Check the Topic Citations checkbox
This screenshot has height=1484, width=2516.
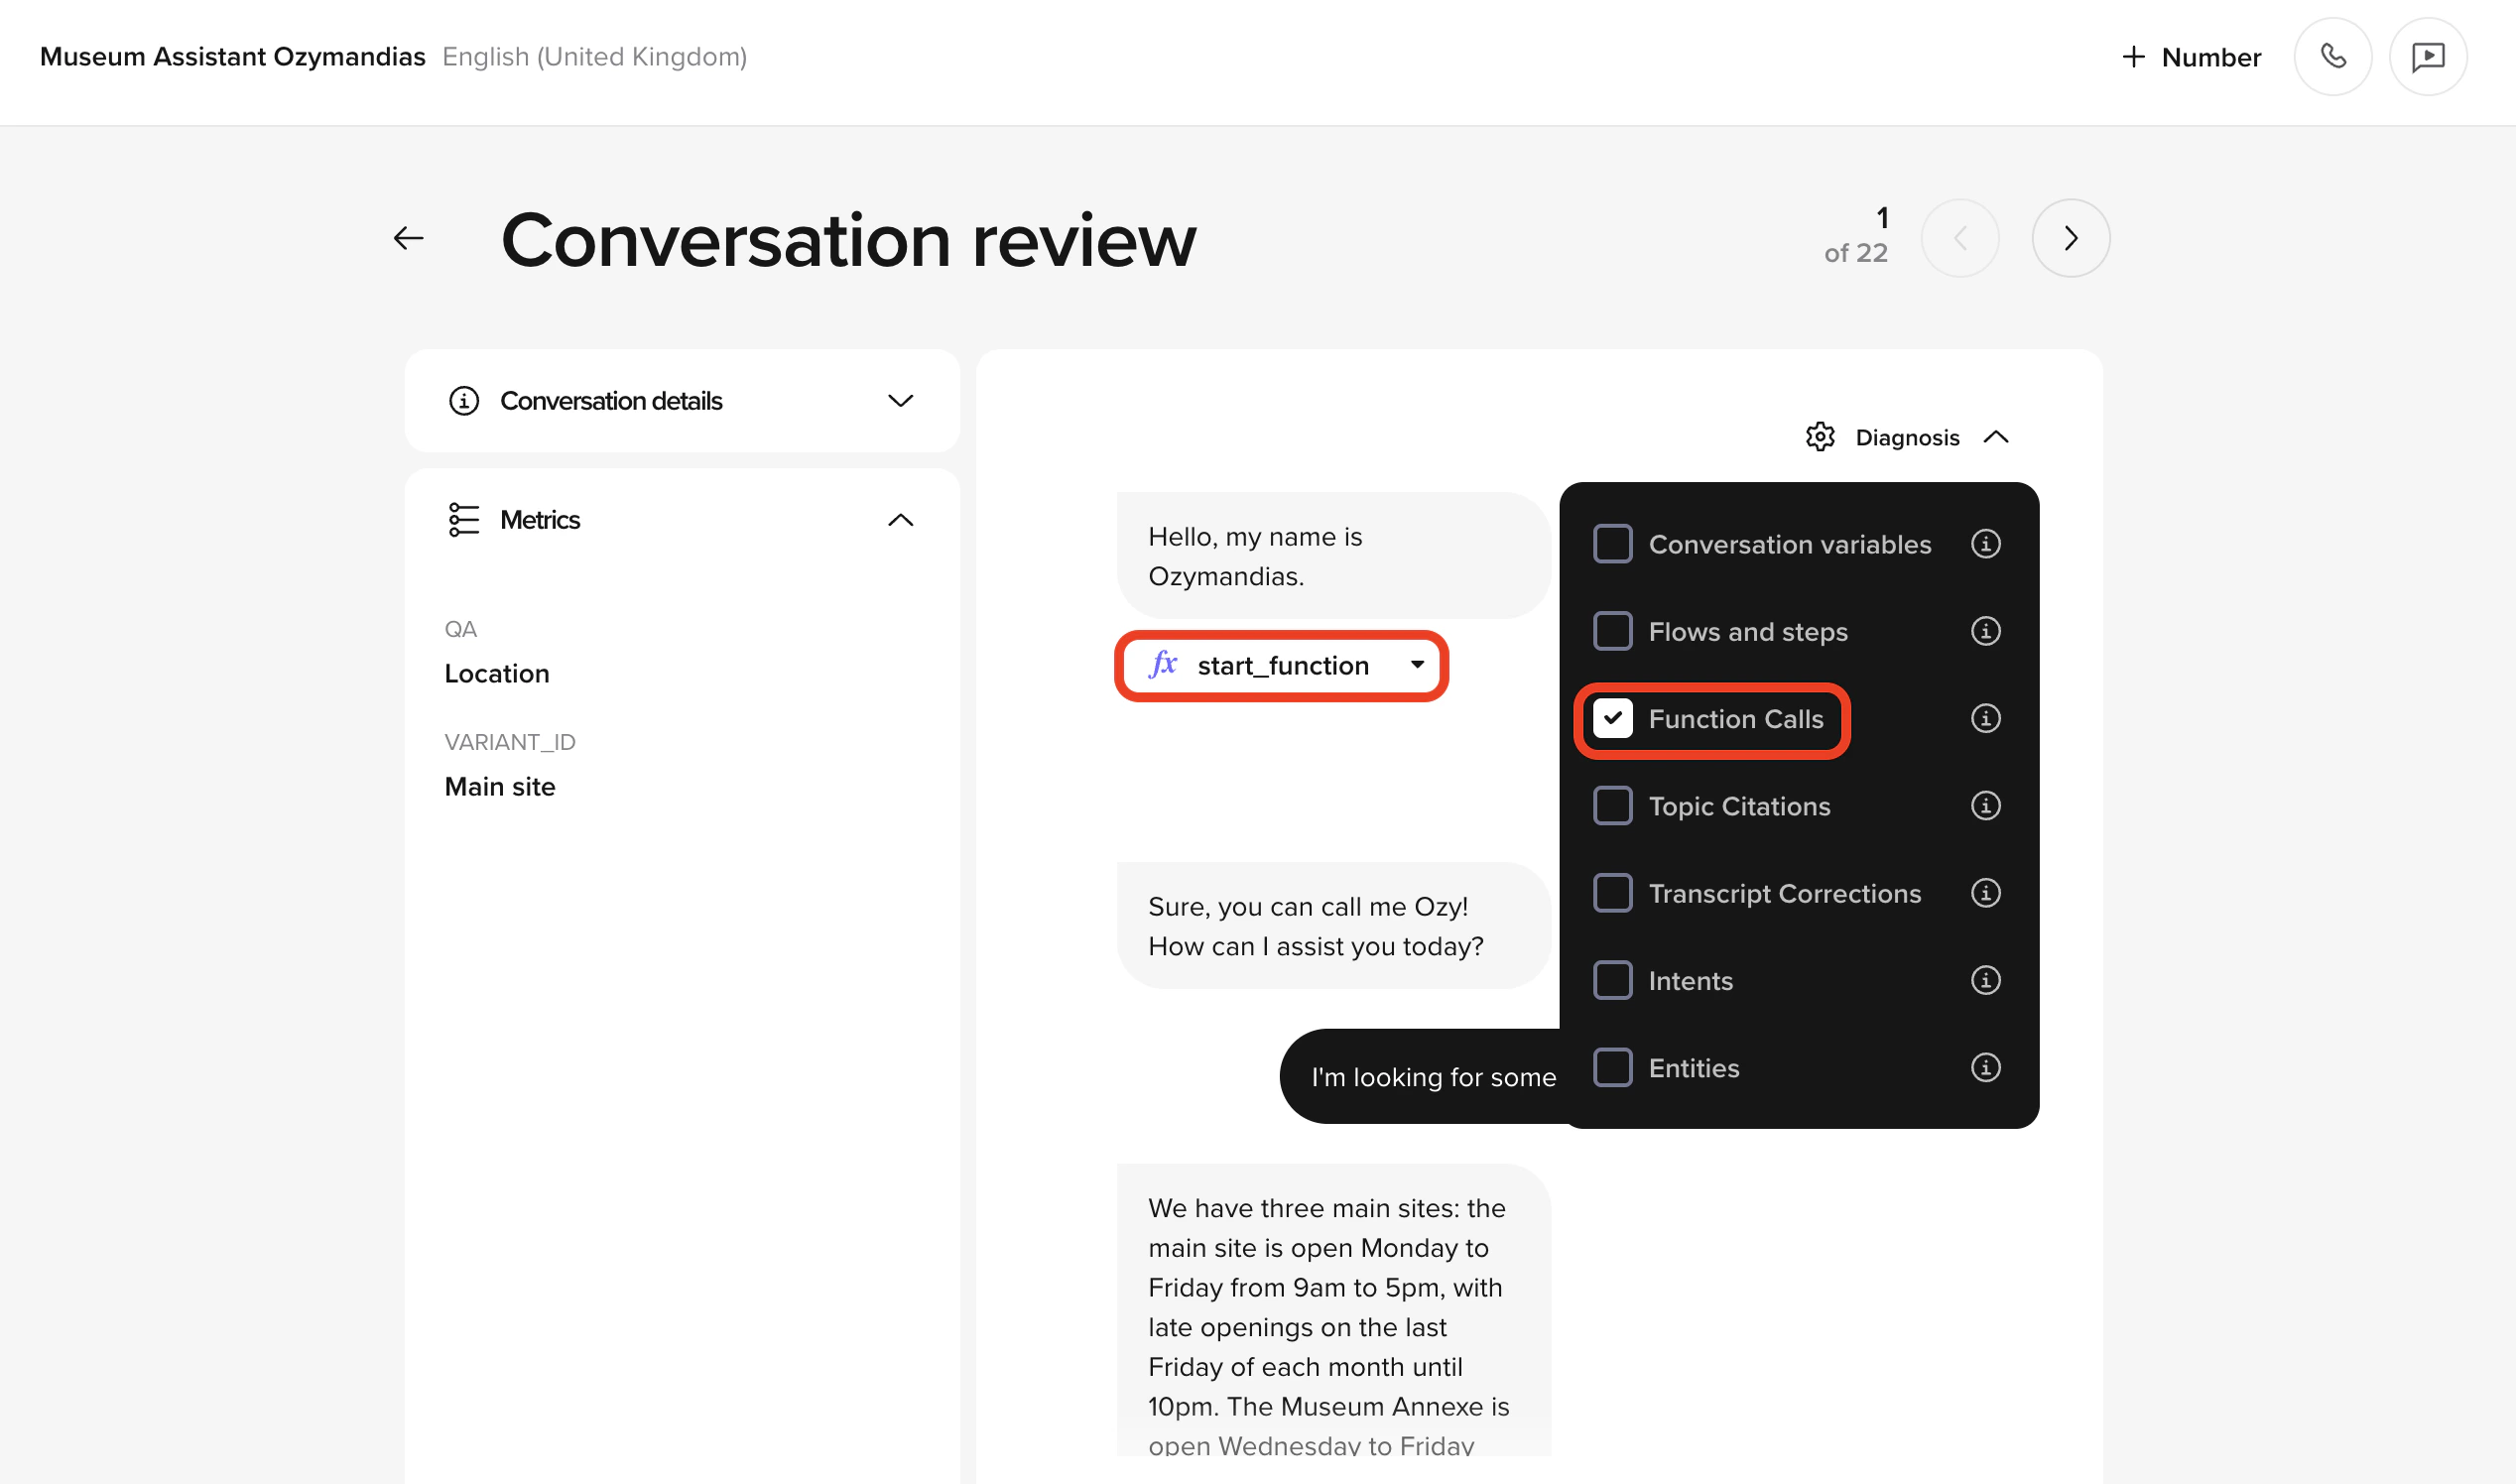1612,806
